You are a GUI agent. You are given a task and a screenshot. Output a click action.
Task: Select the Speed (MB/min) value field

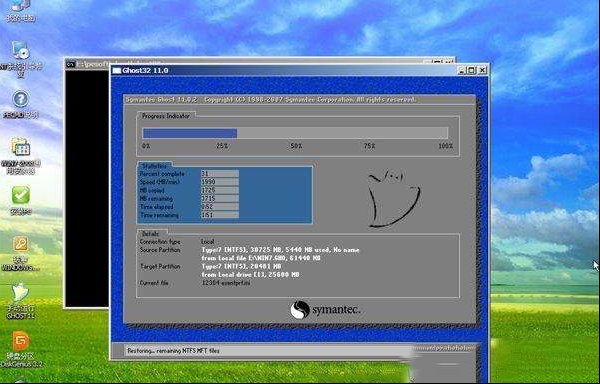point(220,182)
